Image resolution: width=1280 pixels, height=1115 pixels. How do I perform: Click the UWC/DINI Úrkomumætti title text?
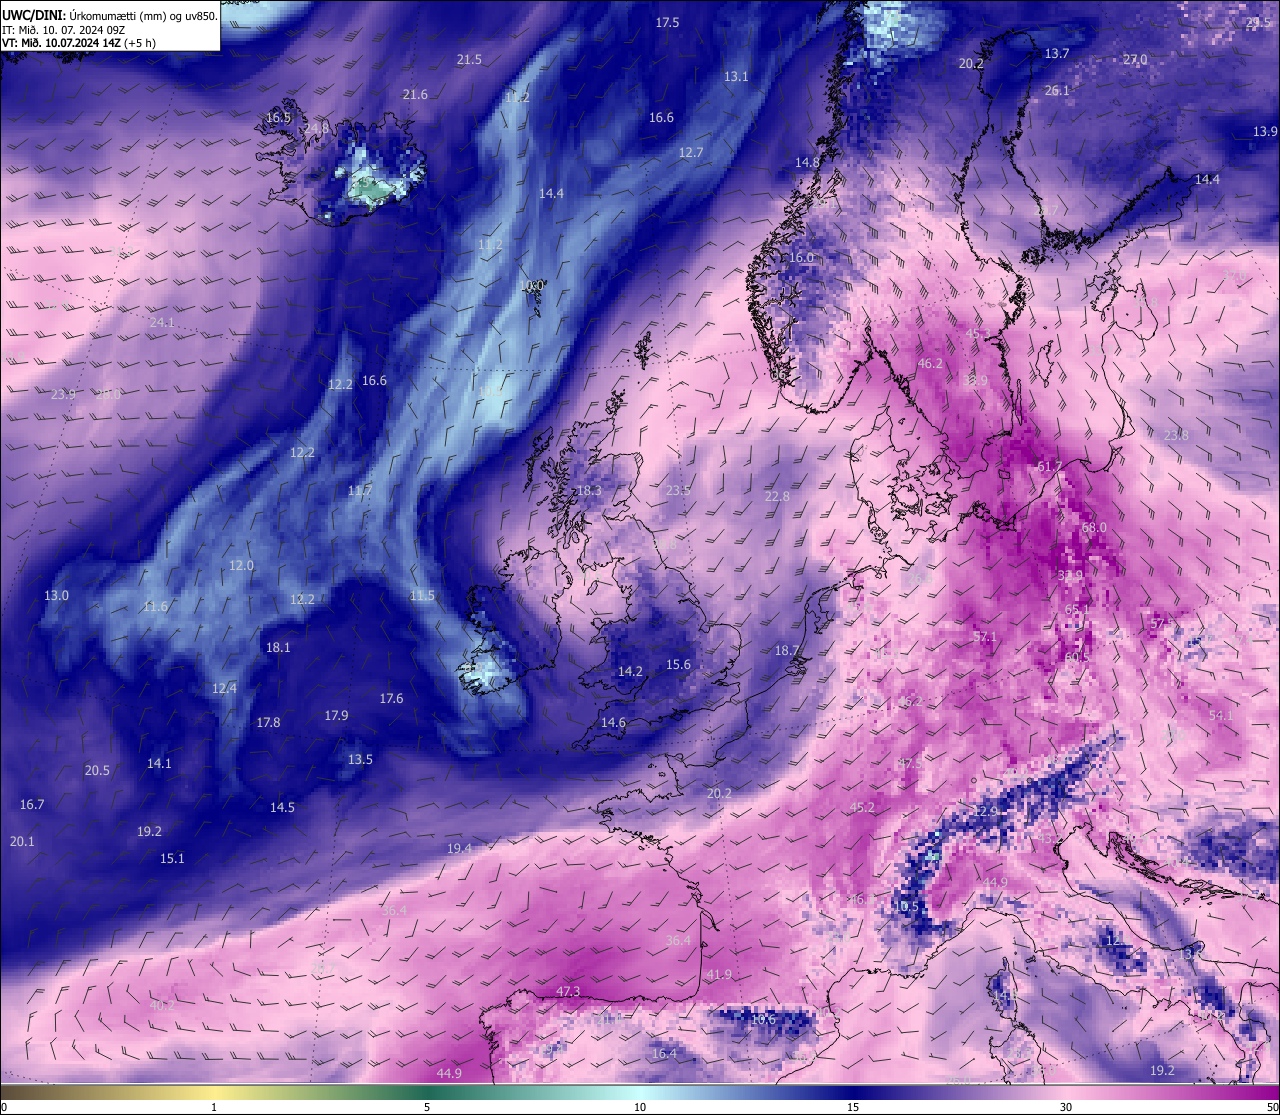coord(109,15)
